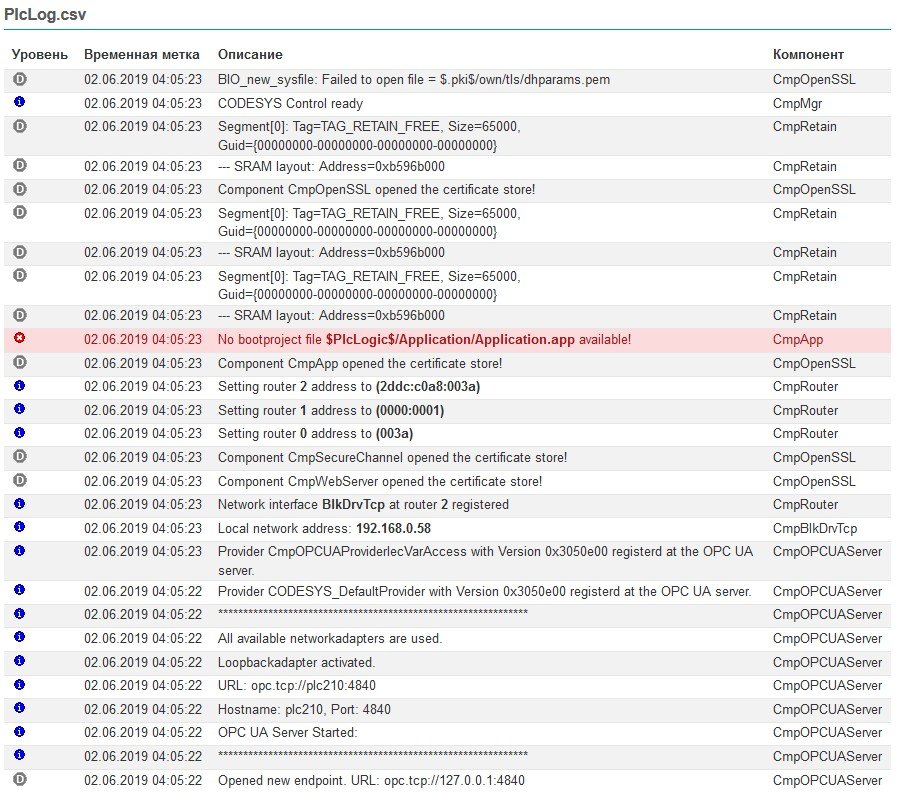Click the info icon beside 'OPC UA Server Started:'

[x=19, y=732]
